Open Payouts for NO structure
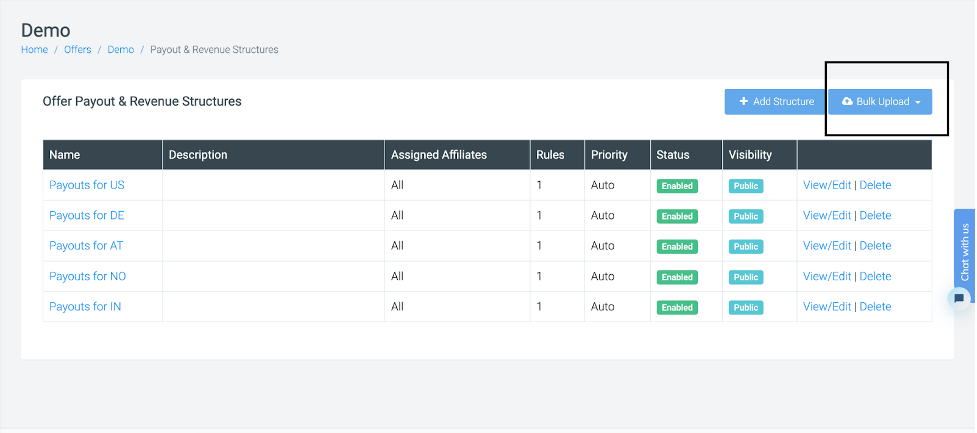This screenshot has width=977, height=433. pyautogui.click(x=87, y=276)
